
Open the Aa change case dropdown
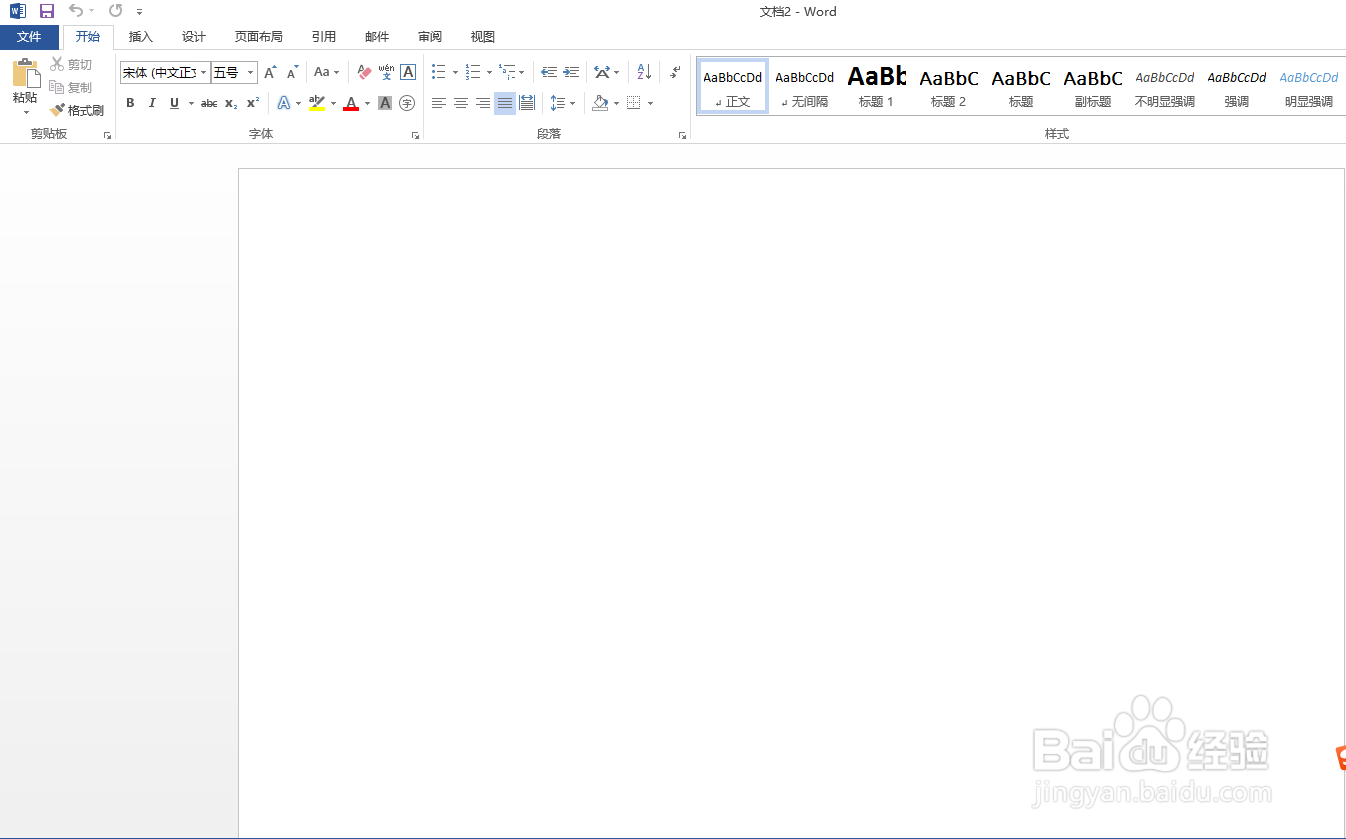326,72
